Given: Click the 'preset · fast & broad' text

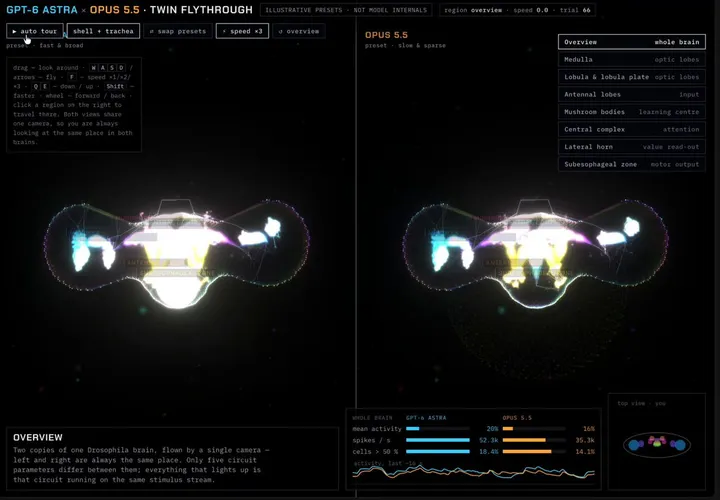Looking at the screenshot, I should pyautogui.click(x=45, y=45).
